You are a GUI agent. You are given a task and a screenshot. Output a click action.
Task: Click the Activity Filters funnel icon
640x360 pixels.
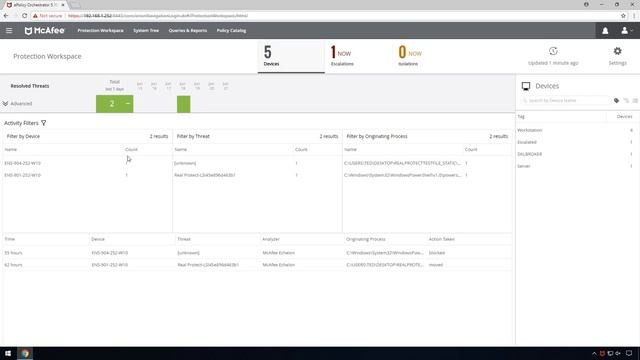pyautogui.click(x=44, y=123)
